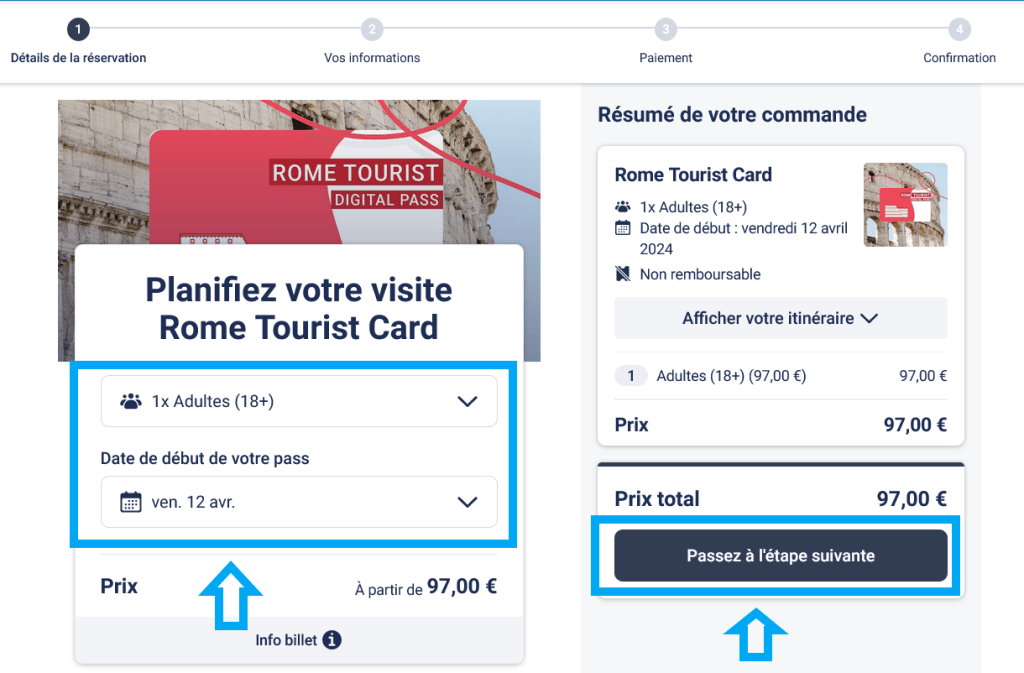Viewport: 1024px width, 673px height.
Task: Click the "Rome Tourist Card" title in summary
Action: point(693,175)
